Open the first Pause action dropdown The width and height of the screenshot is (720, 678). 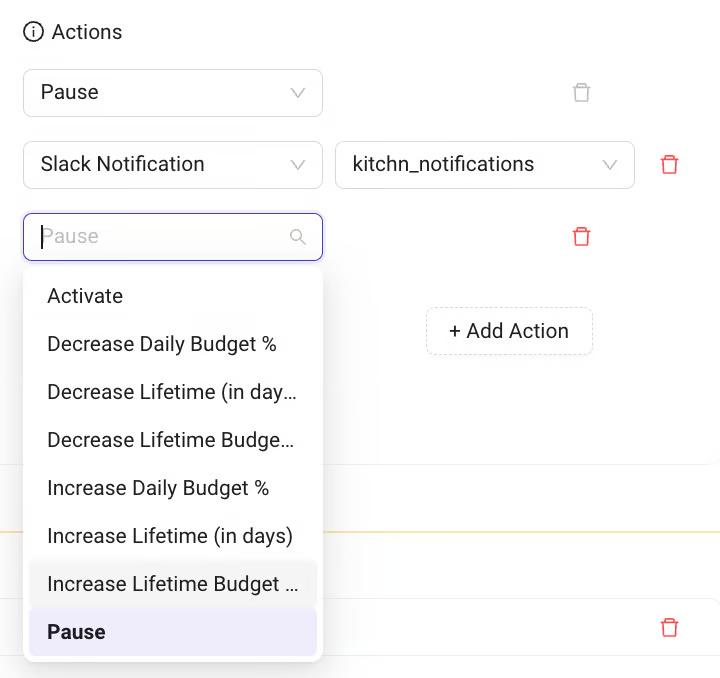click(x=172, y=93)
